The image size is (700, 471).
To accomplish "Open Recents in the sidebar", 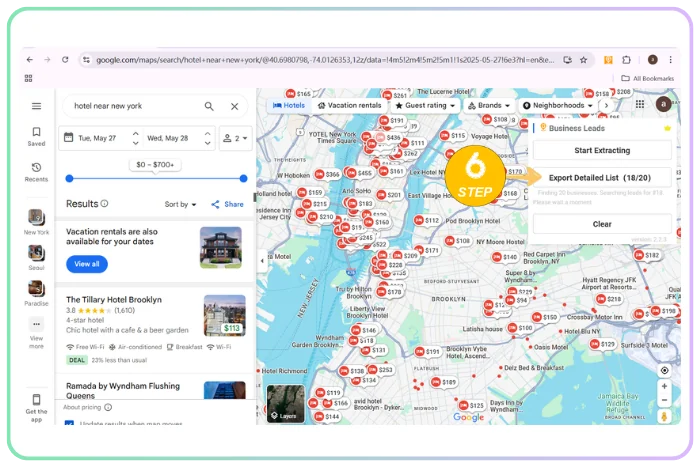I will [37, 172].
